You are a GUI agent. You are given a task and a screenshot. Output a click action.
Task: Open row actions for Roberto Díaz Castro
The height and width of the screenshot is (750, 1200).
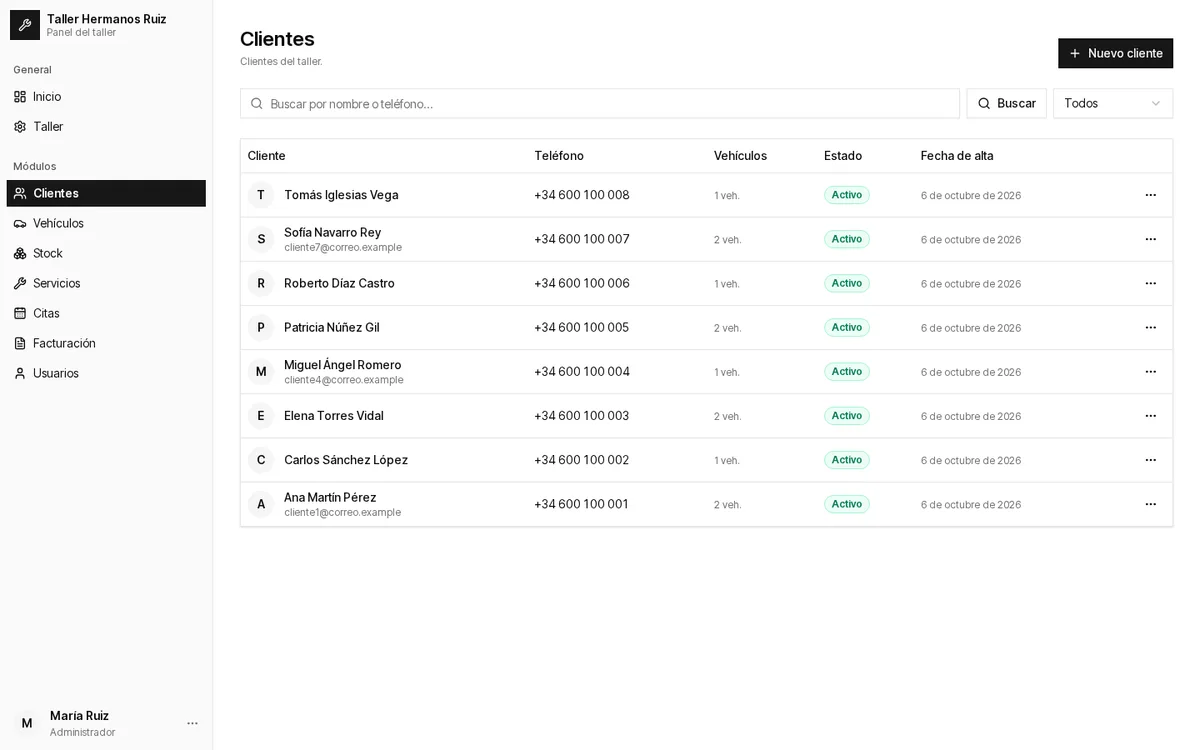tap(1150, 283)
